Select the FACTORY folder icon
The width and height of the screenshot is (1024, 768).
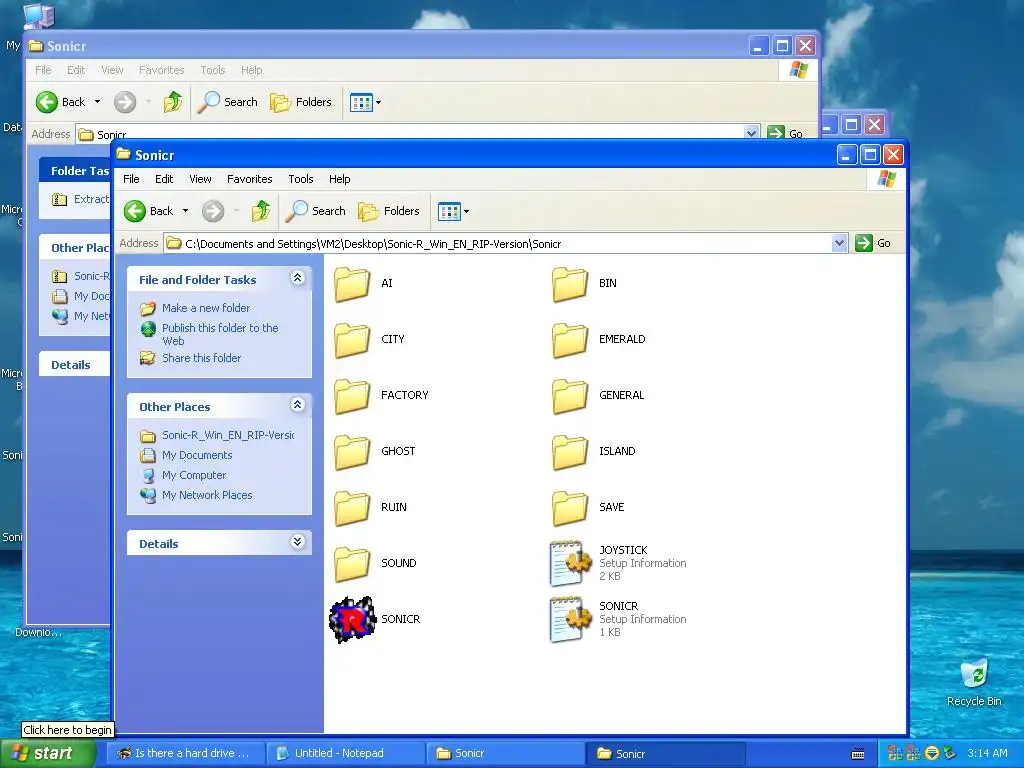[x=353, y=396]
